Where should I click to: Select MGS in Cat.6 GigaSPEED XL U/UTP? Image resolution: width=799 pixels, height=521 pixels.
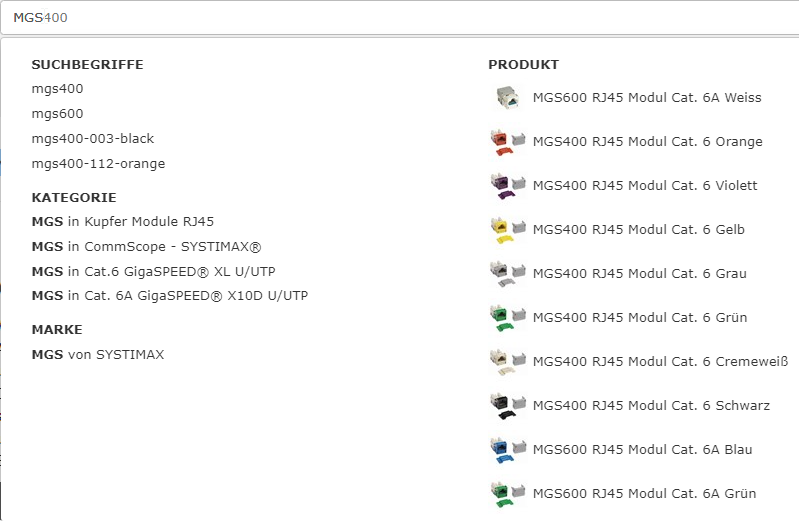click(153, 272)
